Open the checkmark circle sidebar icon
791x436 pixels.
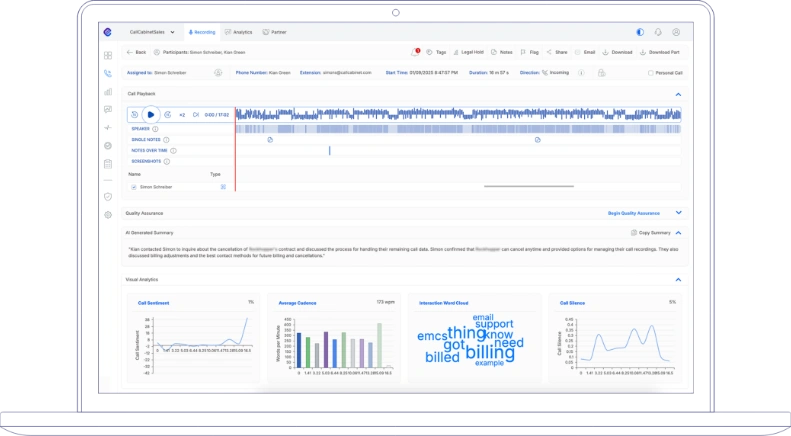tap(108, 146)
